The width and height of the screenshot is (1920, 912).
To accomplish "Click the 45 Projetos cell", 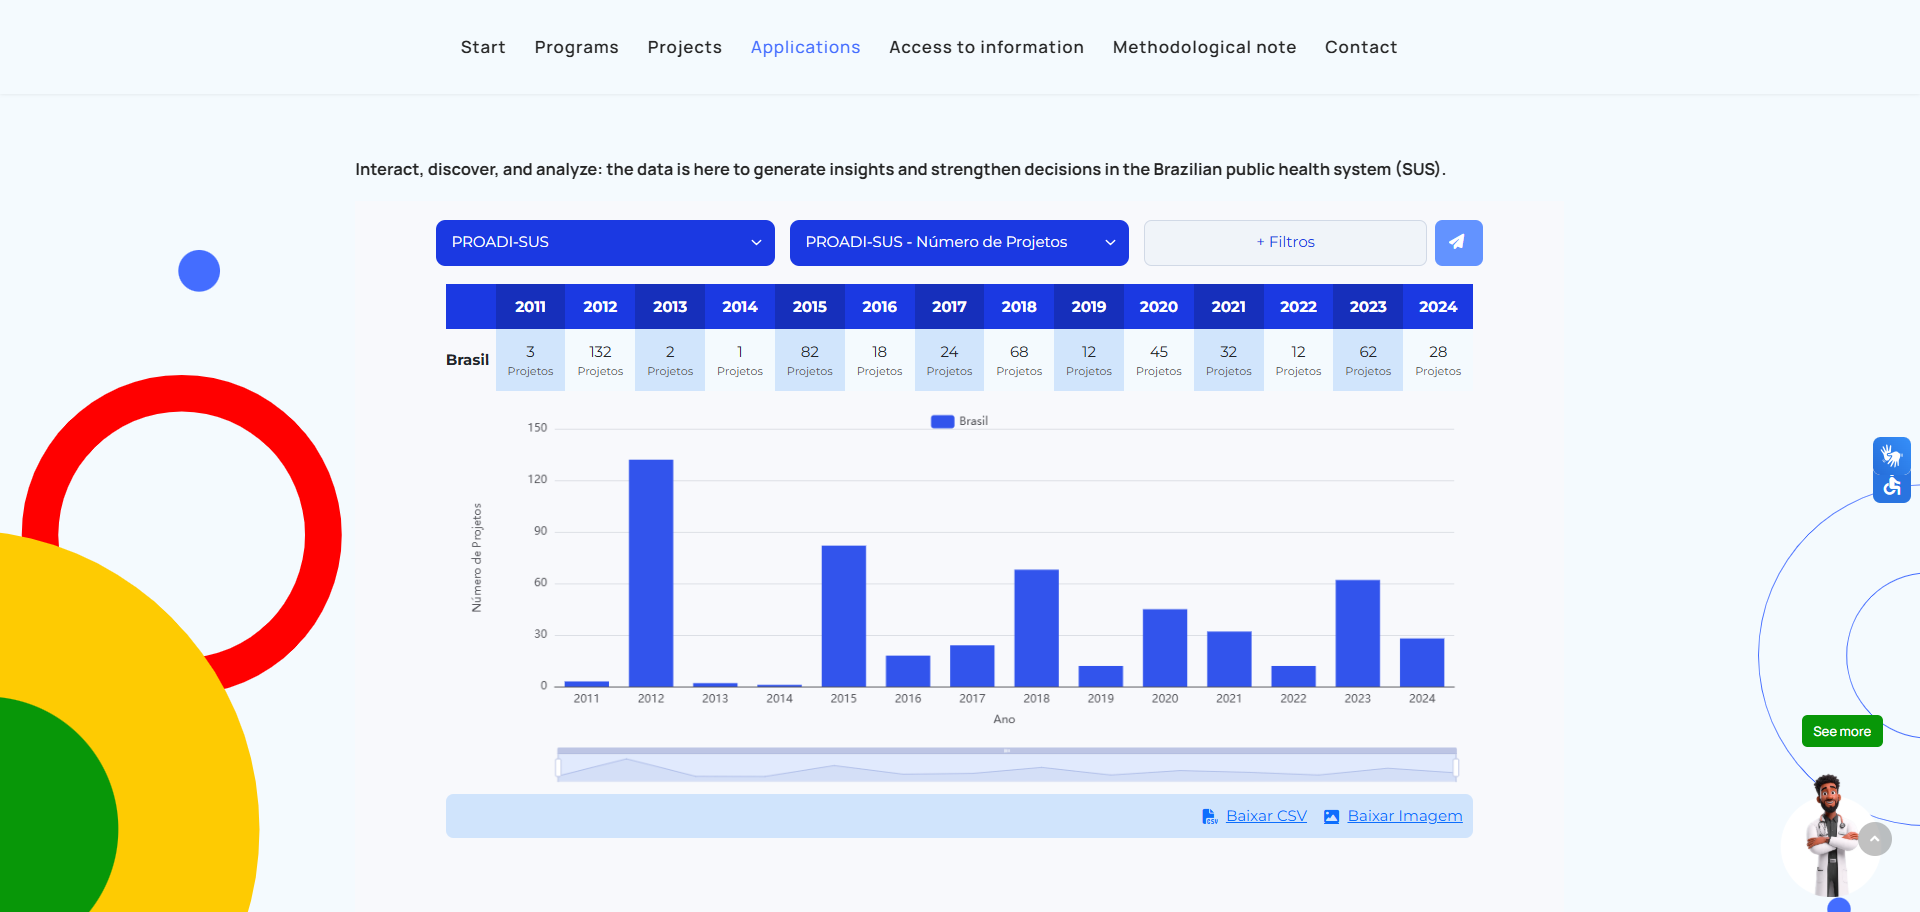I will [x=1159, y=360].
